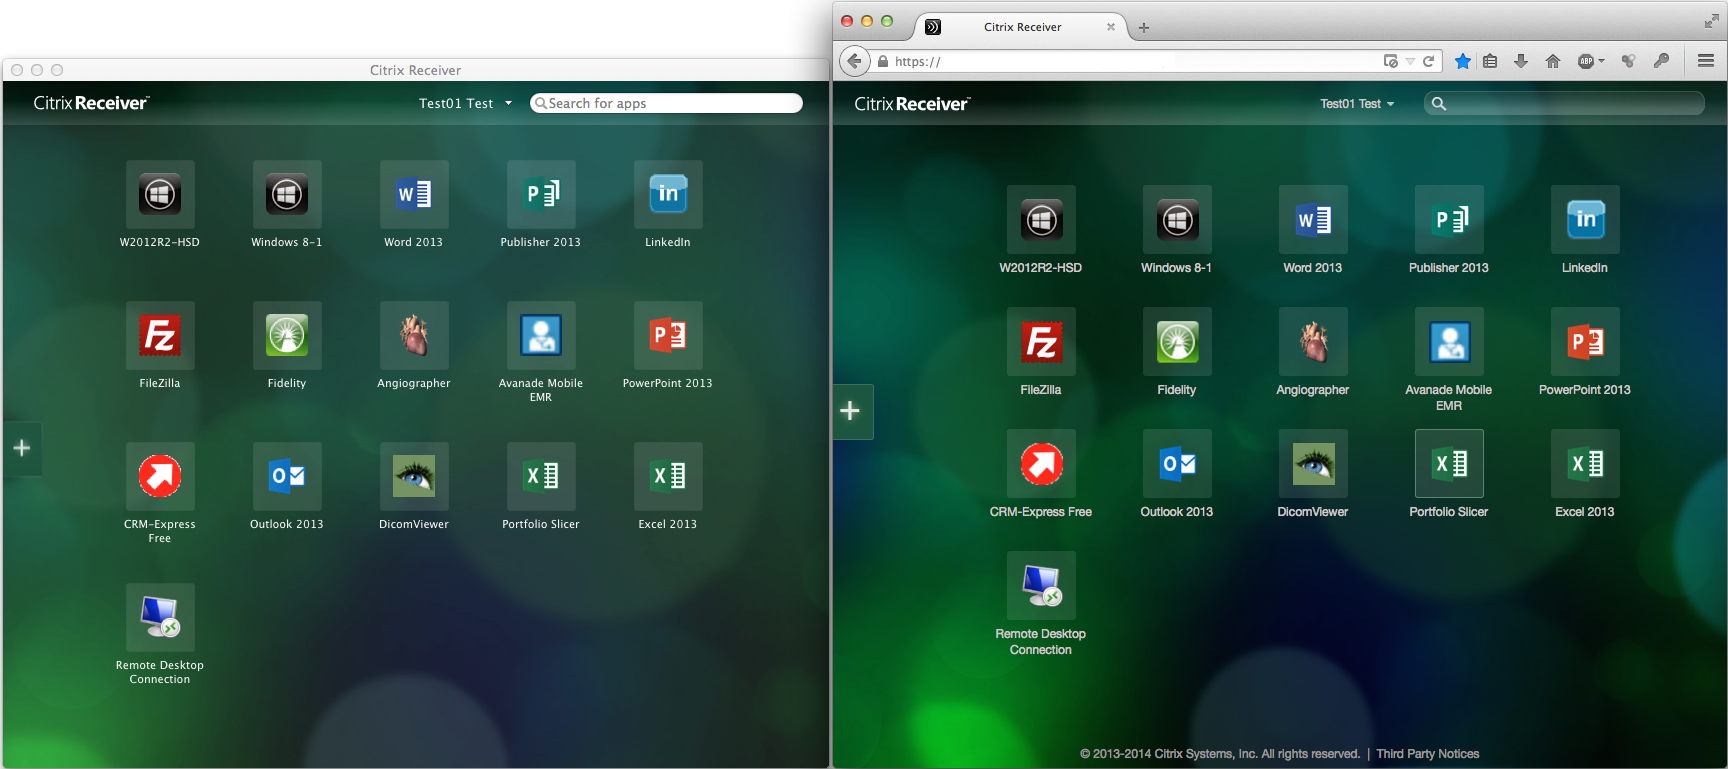This screenshot has width=1728, height=769.
Task: Expand the Test01 Test user menu in the browser page
Action: 1356,104
